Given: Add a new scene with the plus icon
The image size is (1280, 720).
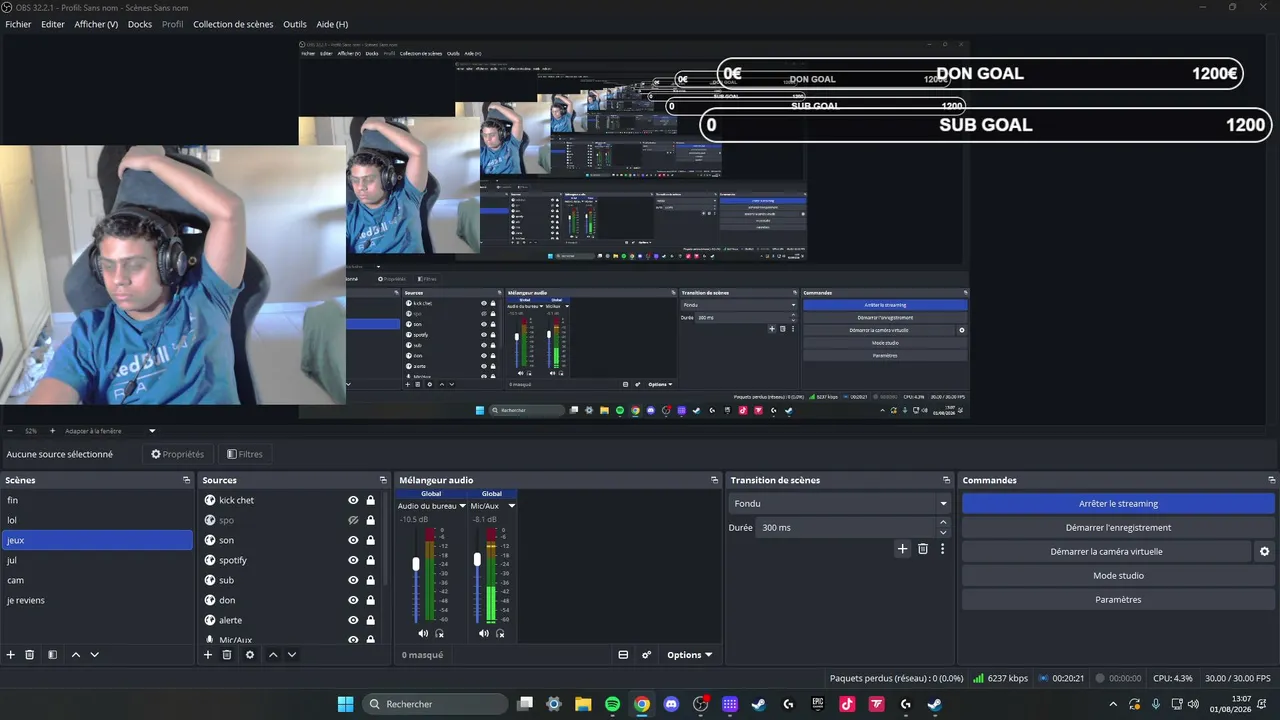Looking at the screenshot, I should click(11, 655).
